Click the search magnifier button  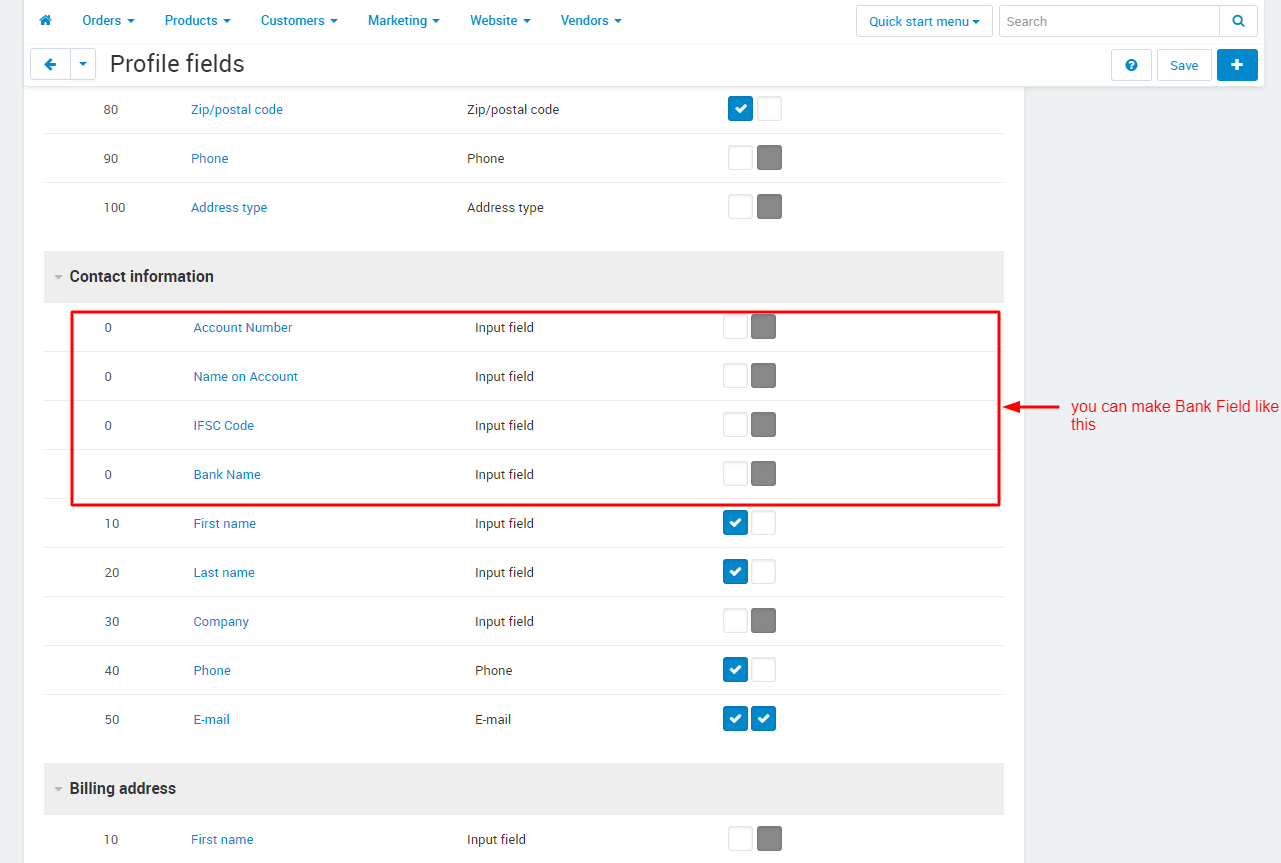coord(1238,21)
